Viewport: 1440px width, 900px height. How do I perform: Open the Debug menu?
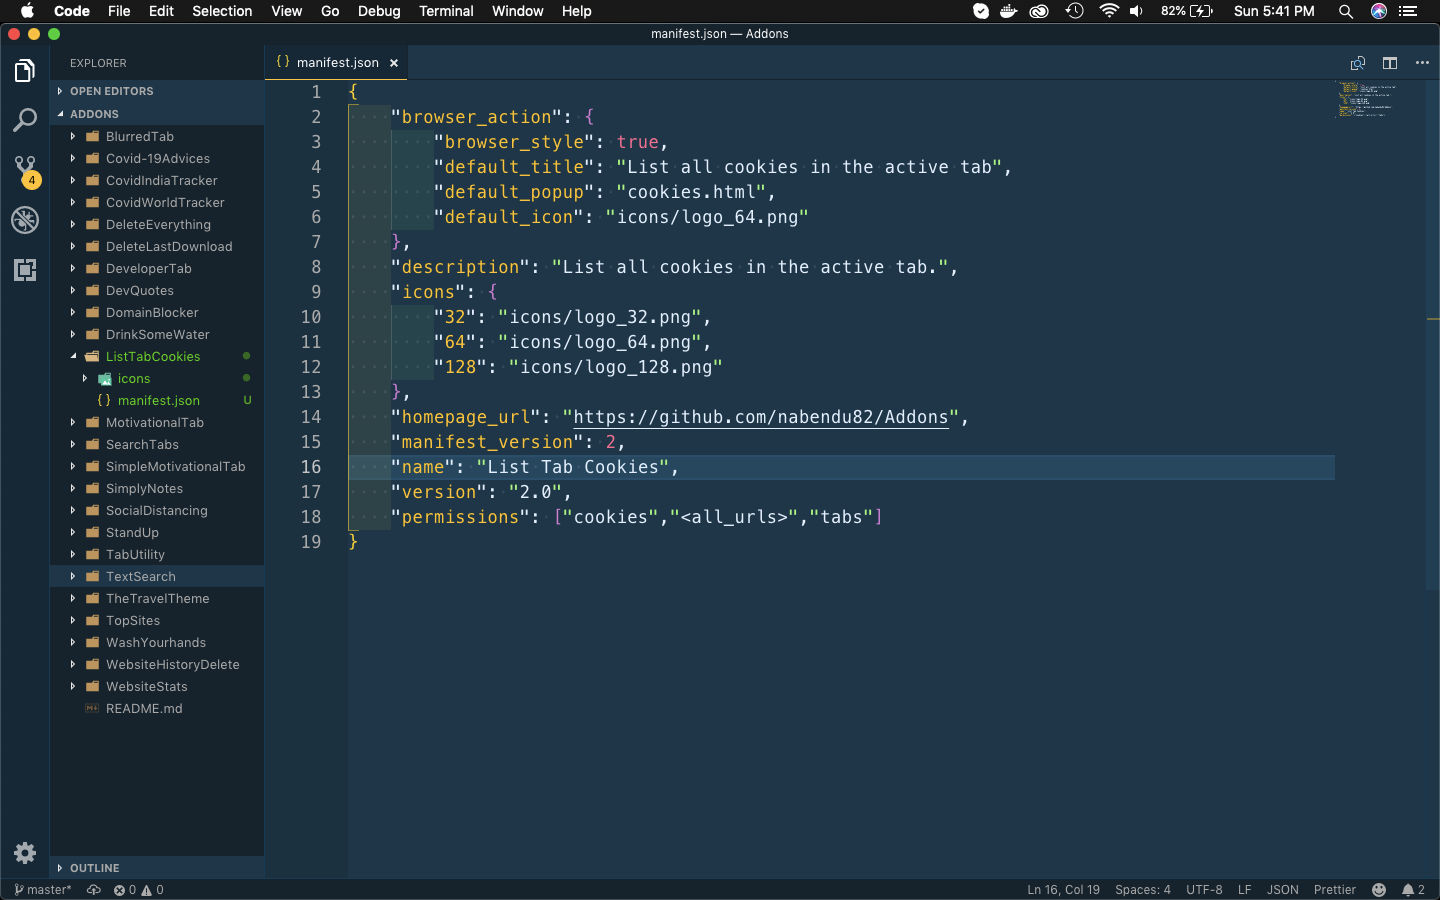click(379, 11)
